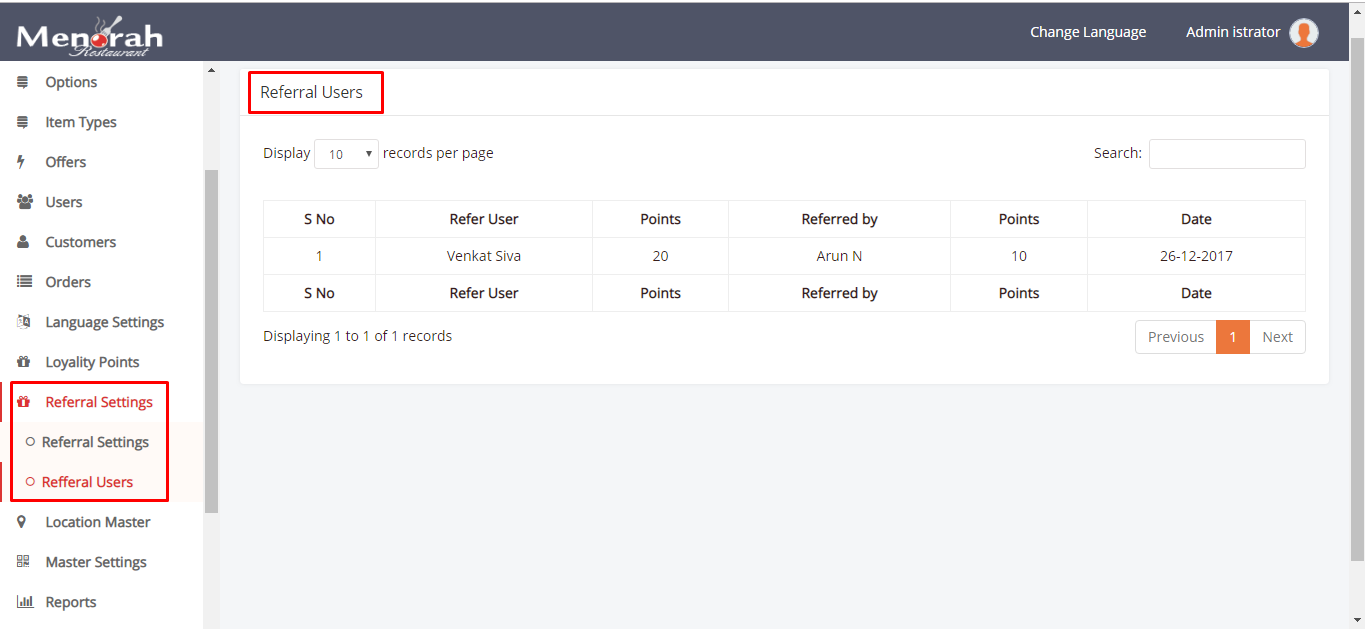Select the Users group icon
The height and width of the screenshot is (629, 1365).
(22, 201)
